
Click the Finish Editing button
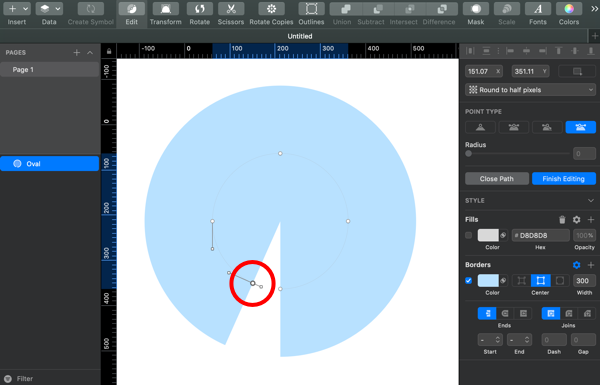[564, 179]
